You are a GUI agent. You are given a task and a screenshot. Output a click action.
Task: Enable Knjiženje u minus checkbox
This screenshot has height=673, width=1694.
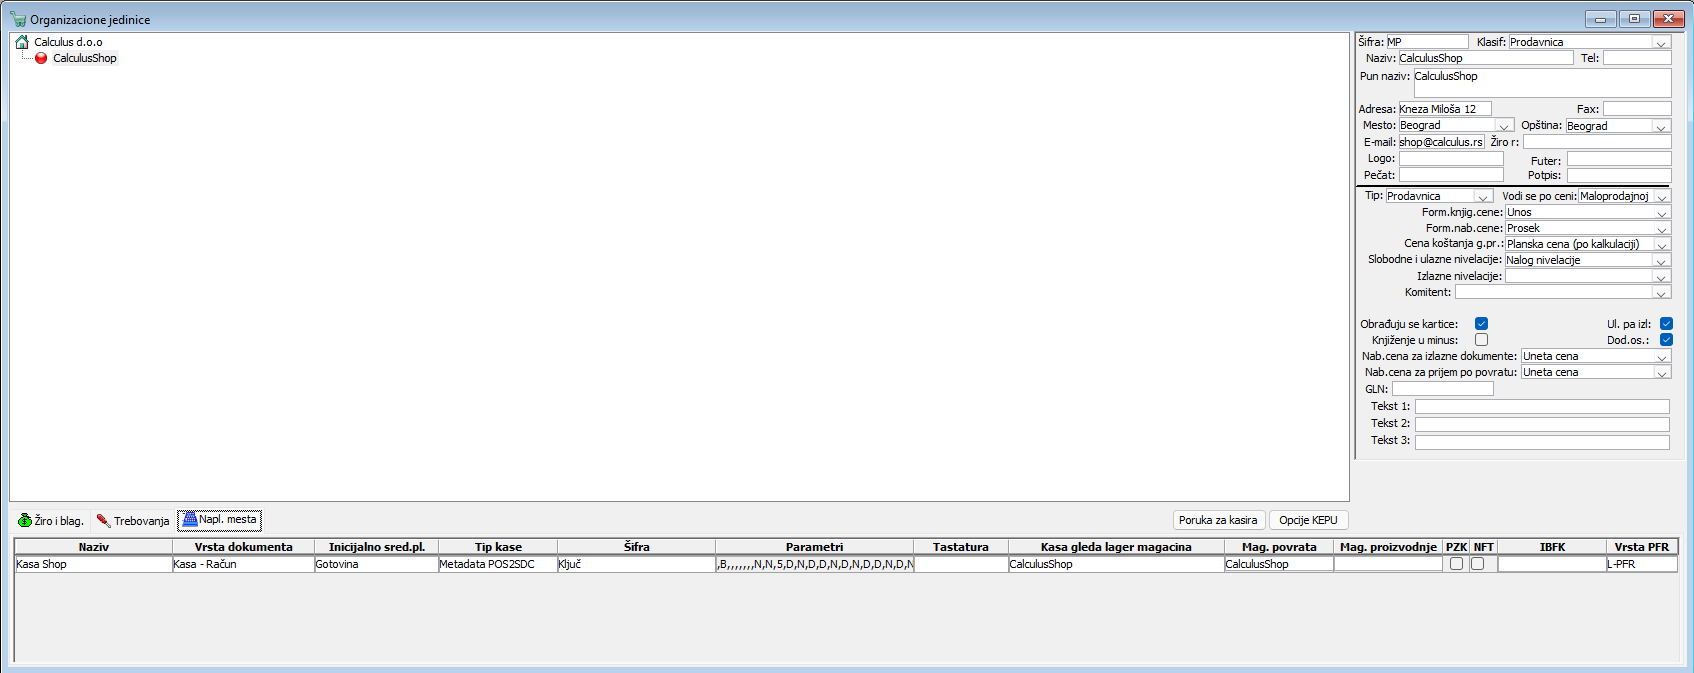click(x=1481, y=340)
